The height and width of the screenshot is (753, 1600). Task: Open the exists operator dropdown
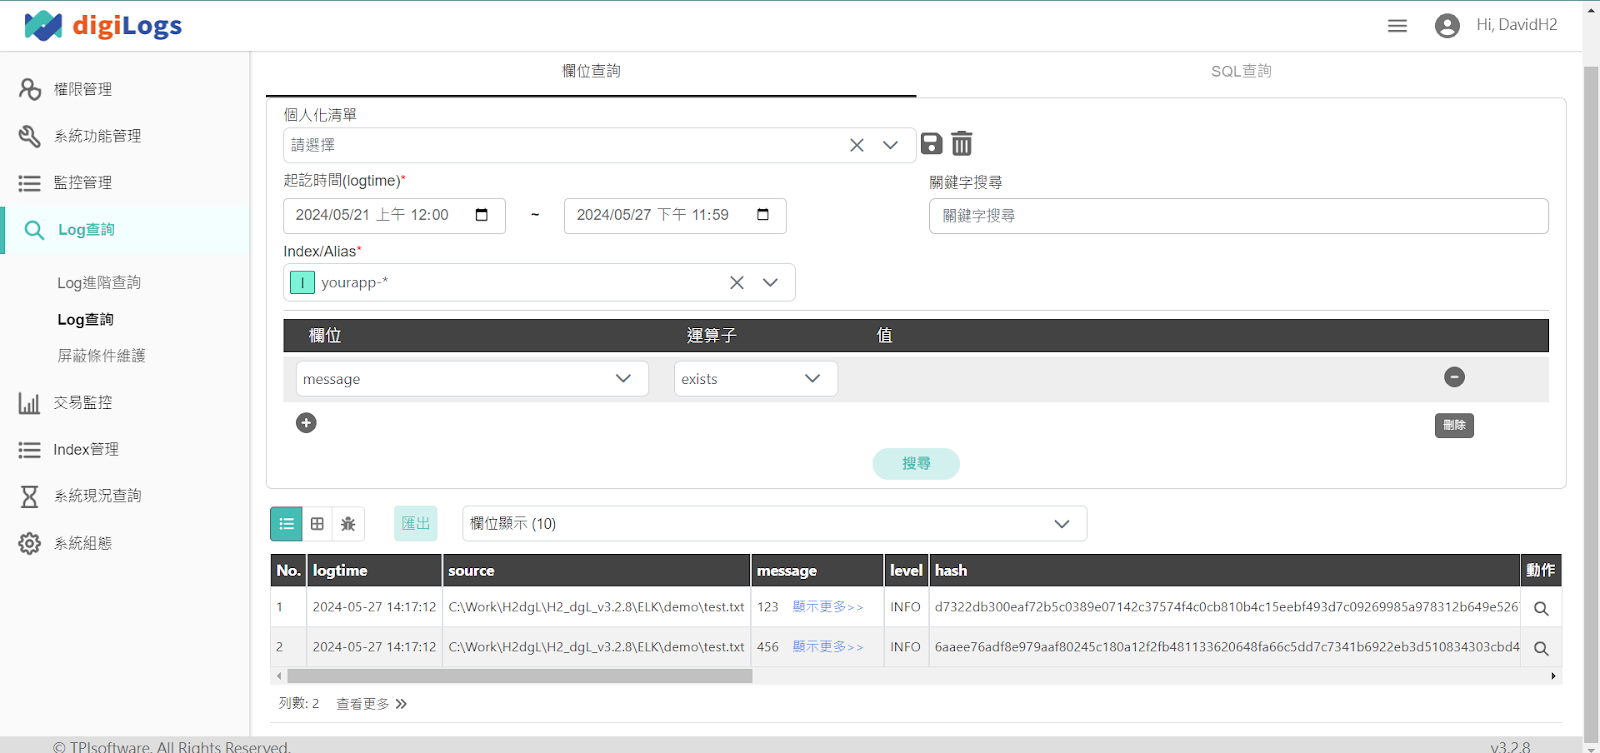[x=756, y=379]
